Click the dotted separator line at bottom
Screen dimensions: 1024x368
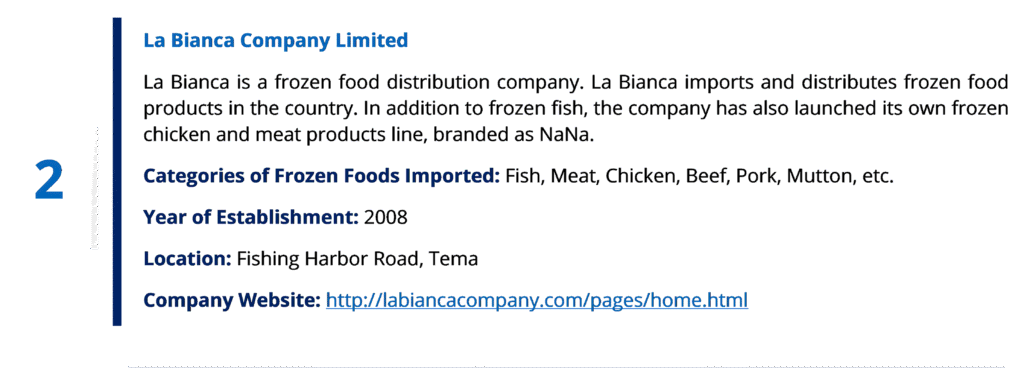[x=566, y=366]
